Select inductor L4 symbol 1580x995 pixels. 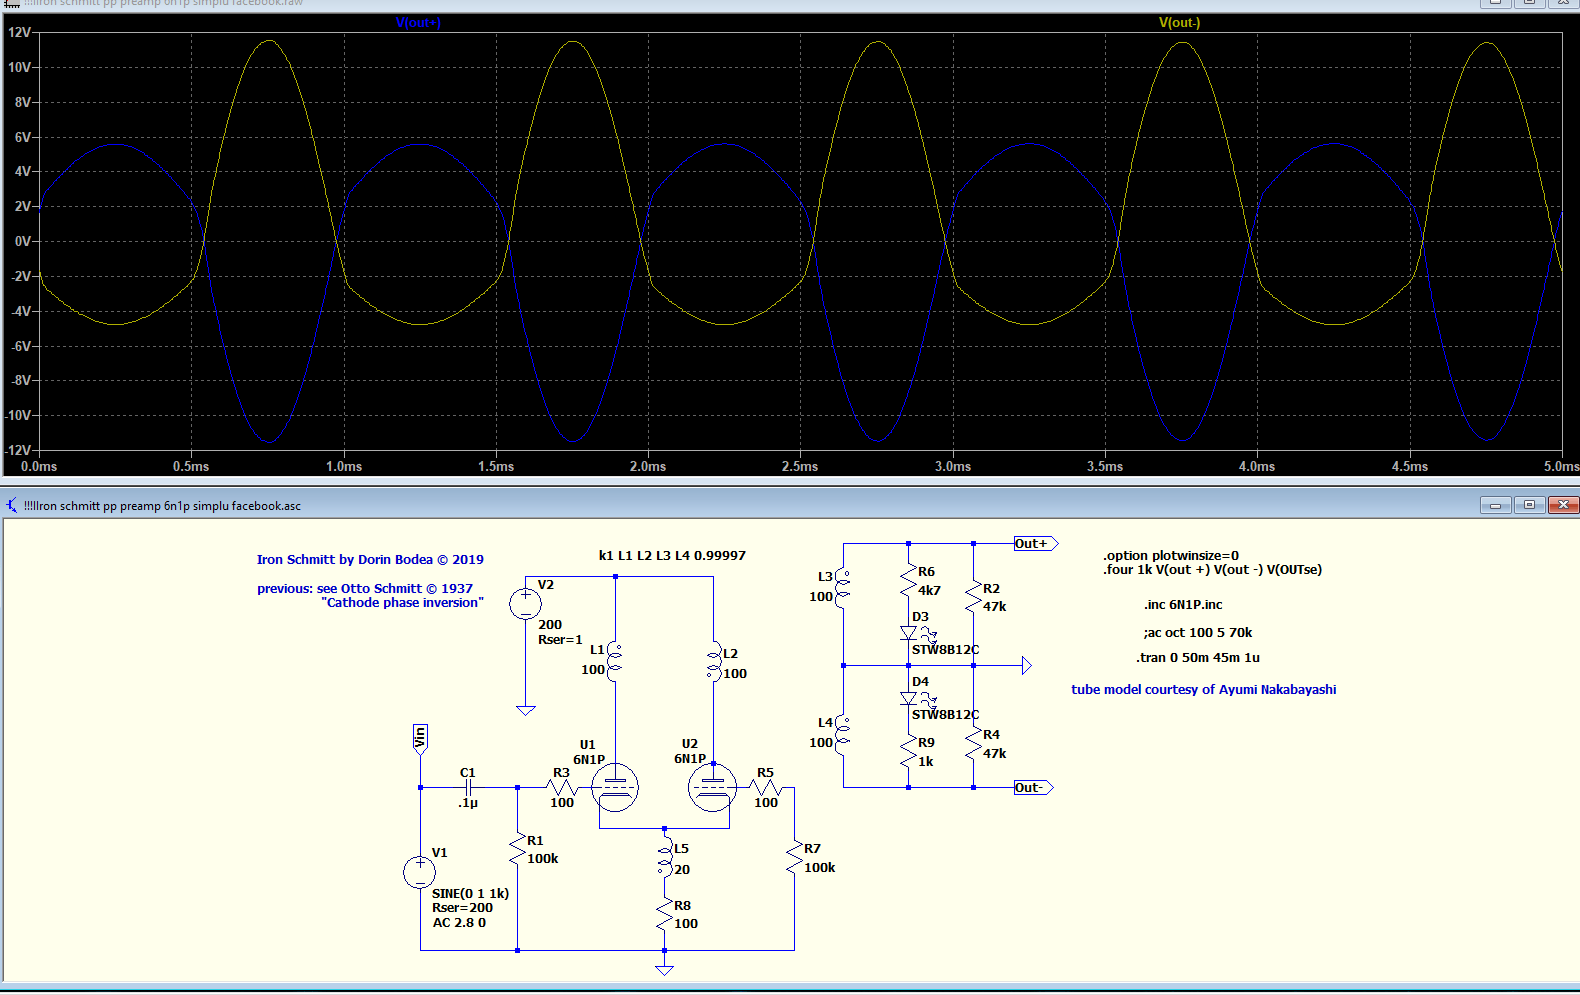pyautogui.click(x=843, y=735)
